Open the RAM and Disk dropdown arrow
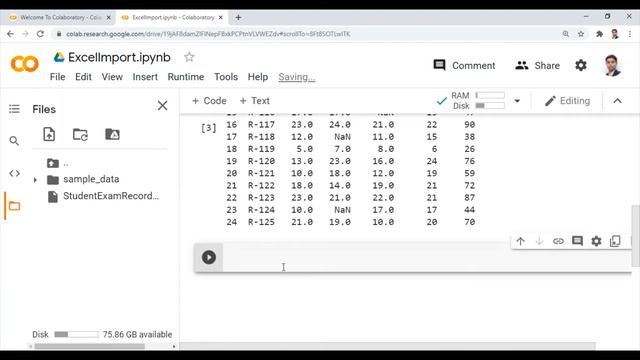Screen dimensions: 640x360 click(517, 101)
